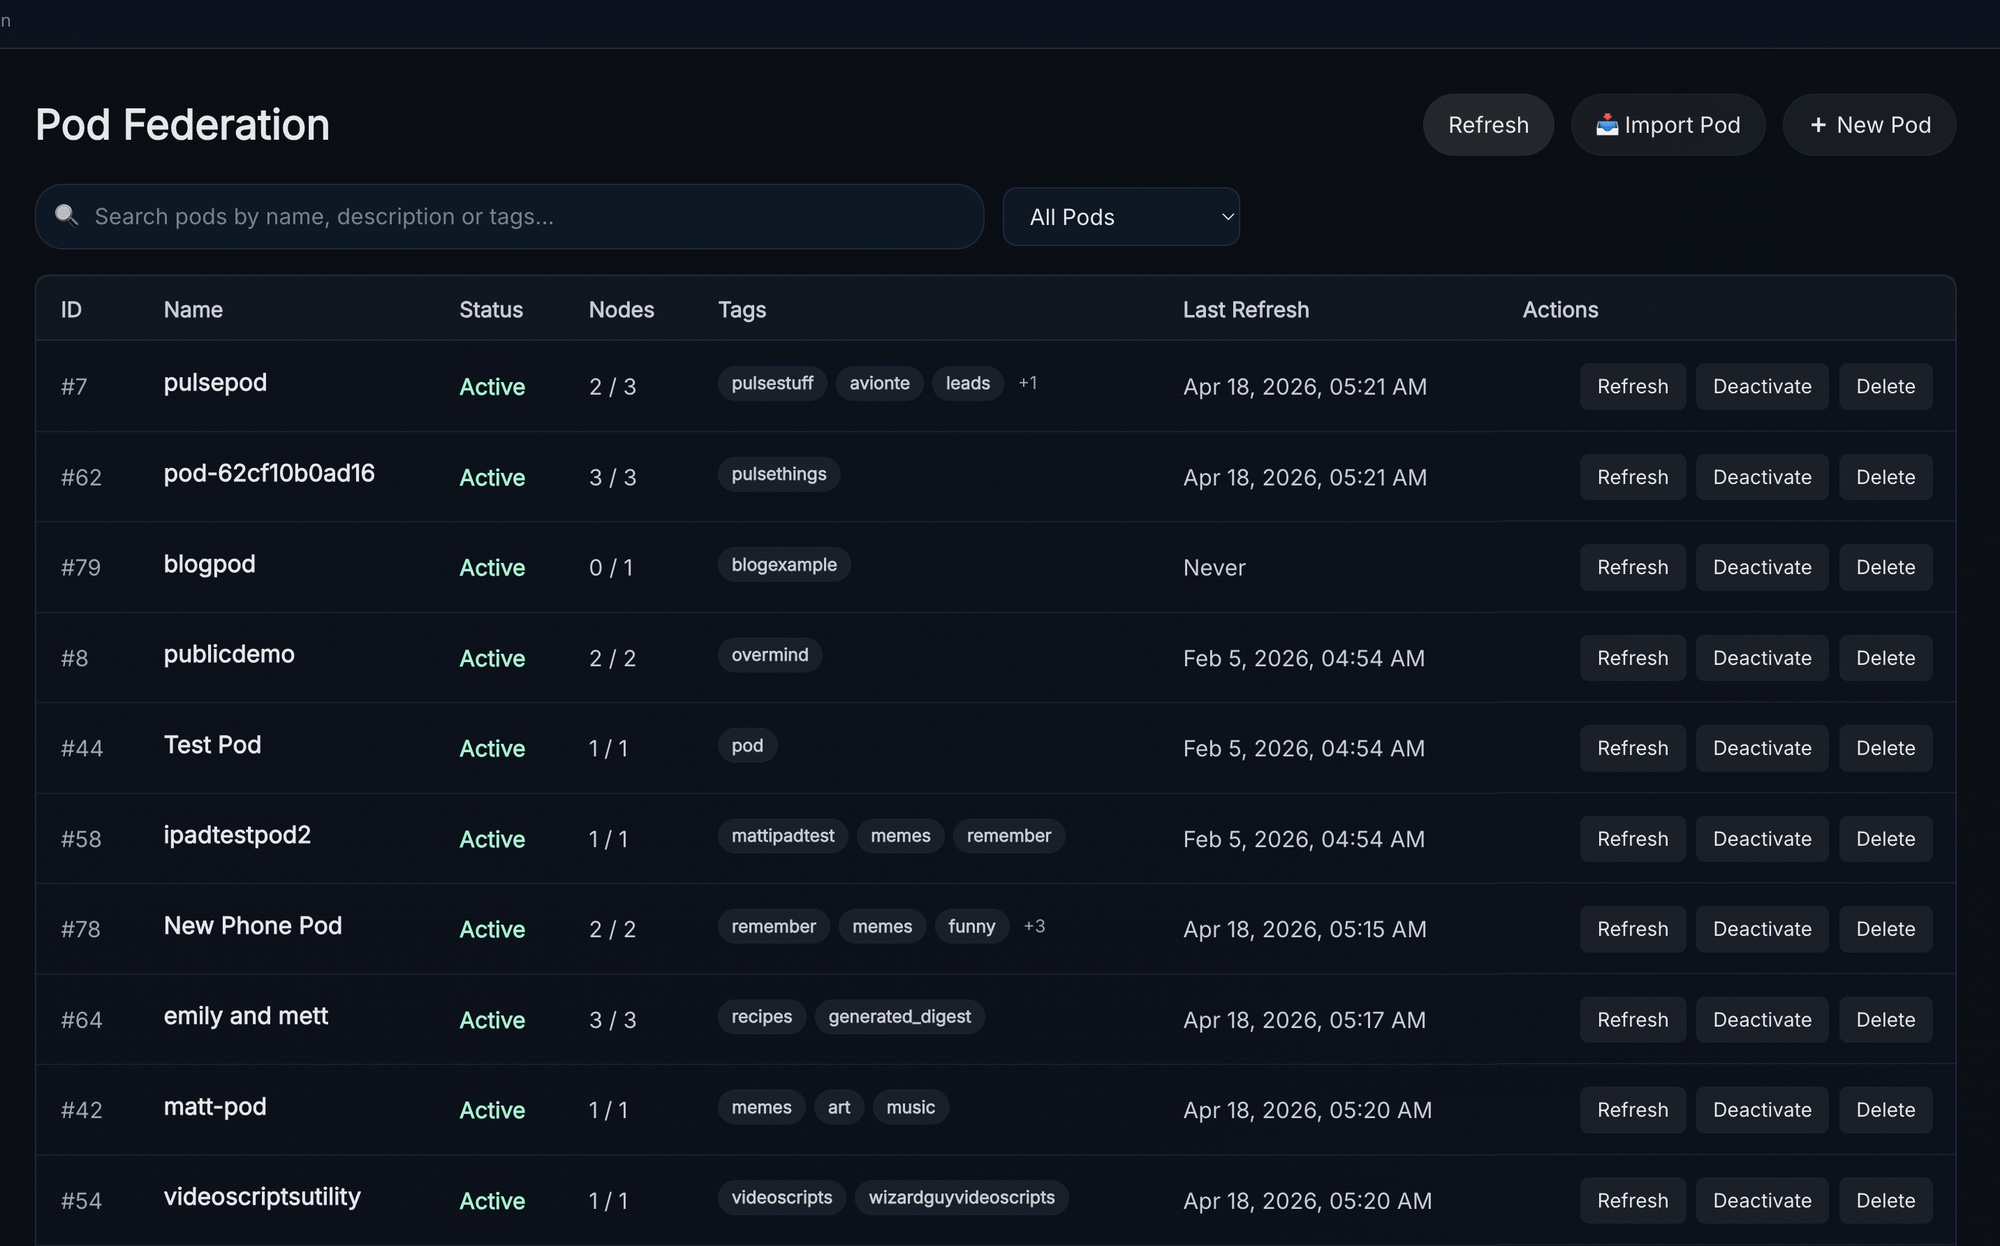Click the plus icon on New Pod
Viewport: 2000px width, 1246px height.
[1818, 125]
